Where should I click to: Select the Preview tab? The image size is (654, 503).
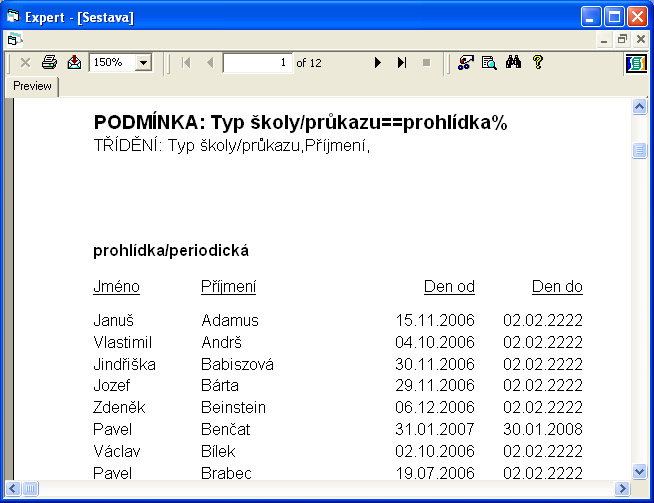pos(32,87)
